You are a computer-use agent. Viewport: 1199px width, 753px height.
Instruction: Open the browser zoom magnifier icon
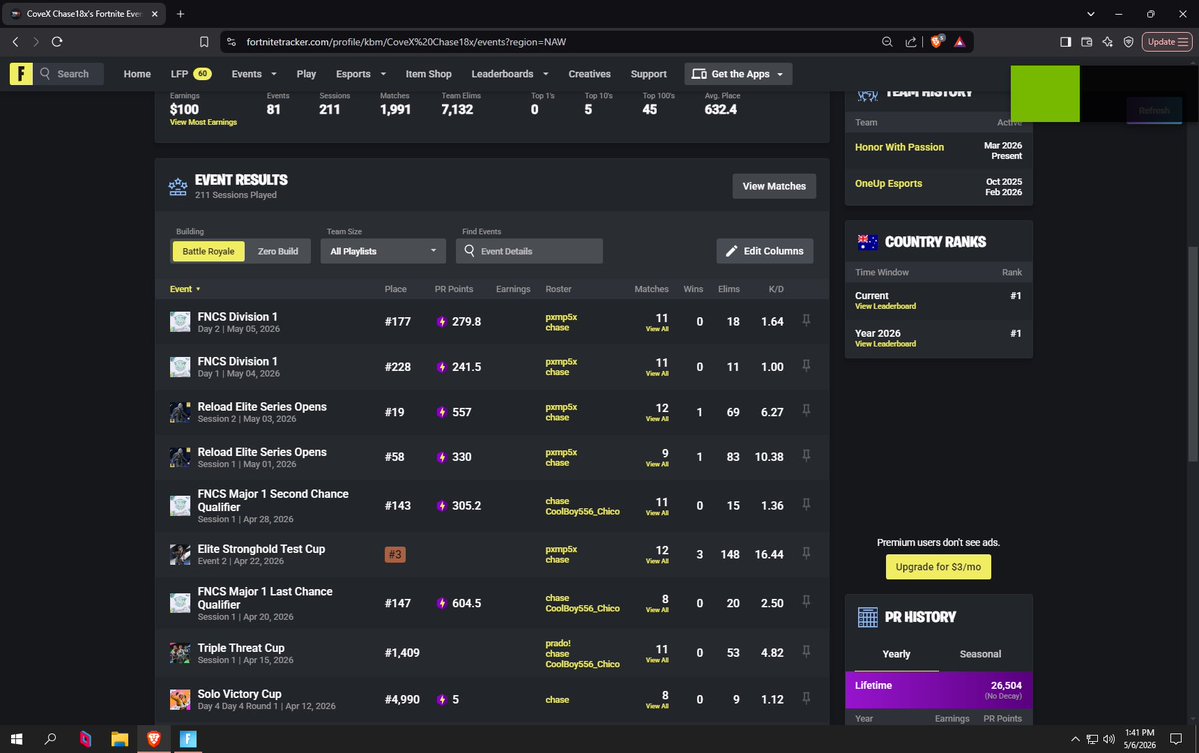tap(887, 42)
